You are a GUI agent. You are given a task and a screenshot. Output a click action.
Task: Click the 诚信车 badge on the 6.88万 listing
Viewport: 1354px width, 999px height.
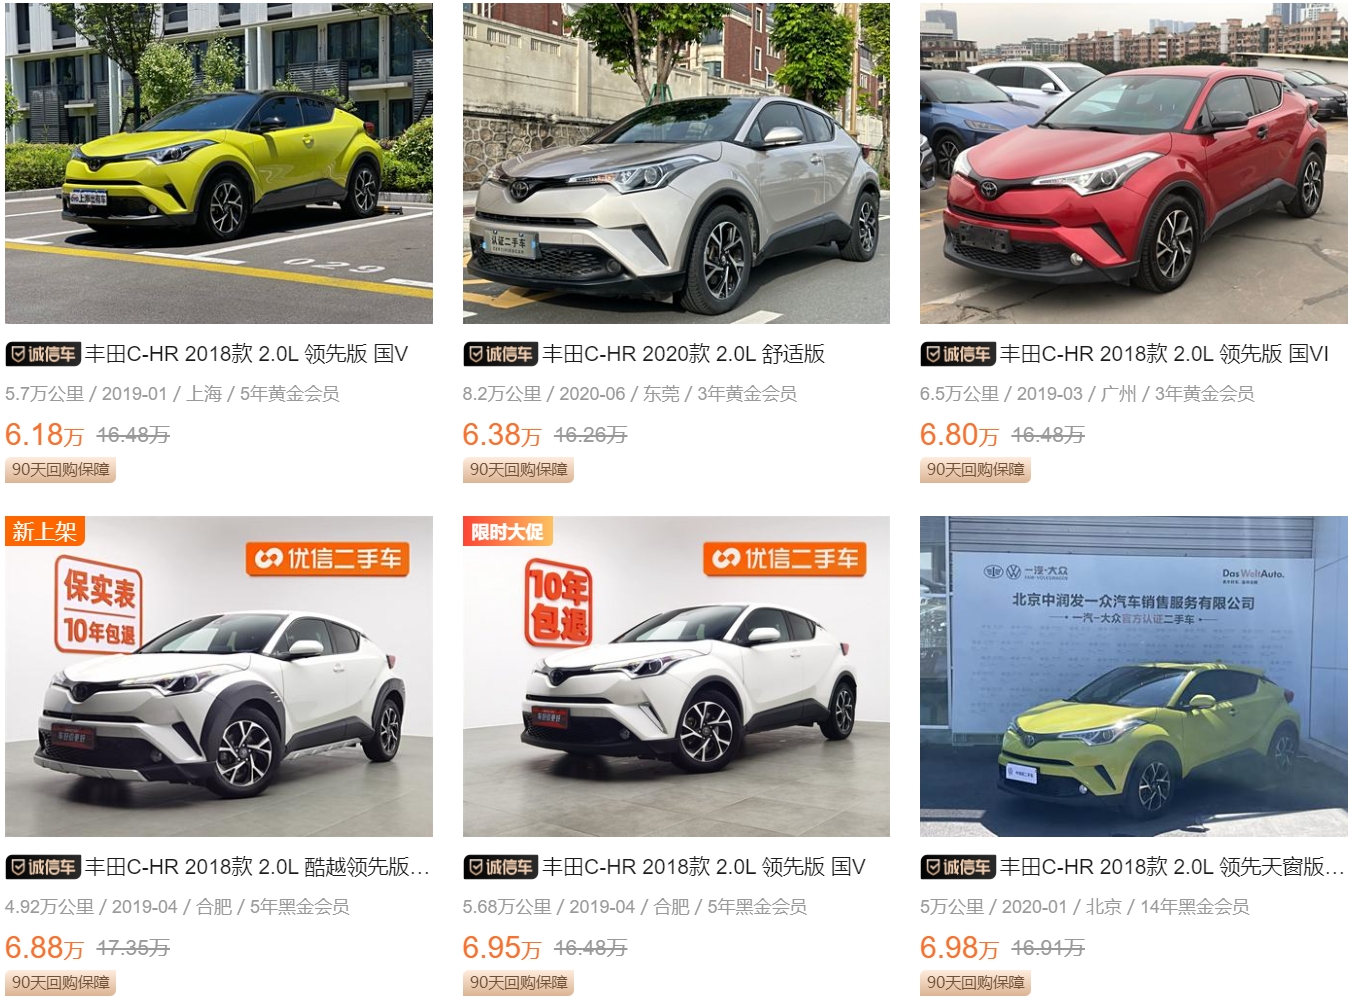43,867
